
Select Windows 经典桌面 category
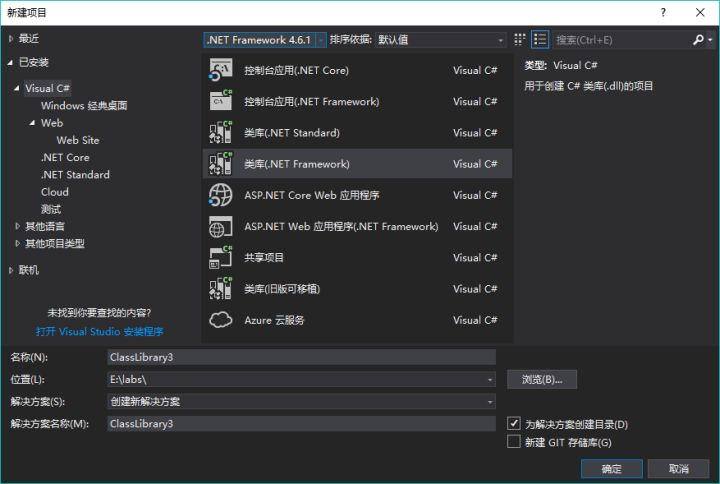(x=84, y=106)
